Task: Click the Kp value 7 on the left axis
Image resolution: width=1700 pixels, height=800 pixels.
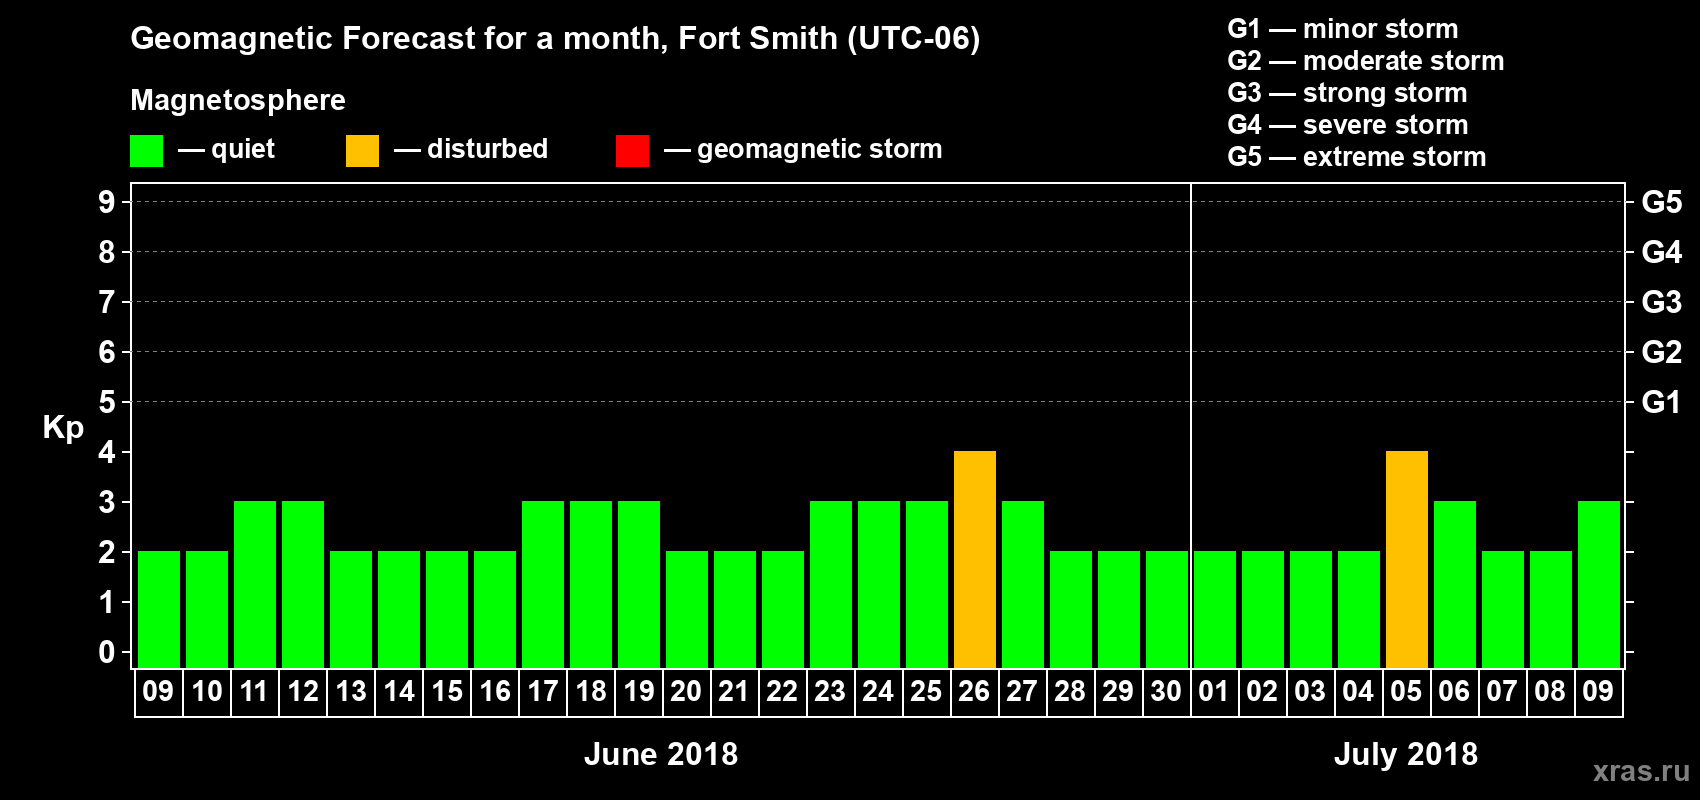Action: click(x=107, y=302)
